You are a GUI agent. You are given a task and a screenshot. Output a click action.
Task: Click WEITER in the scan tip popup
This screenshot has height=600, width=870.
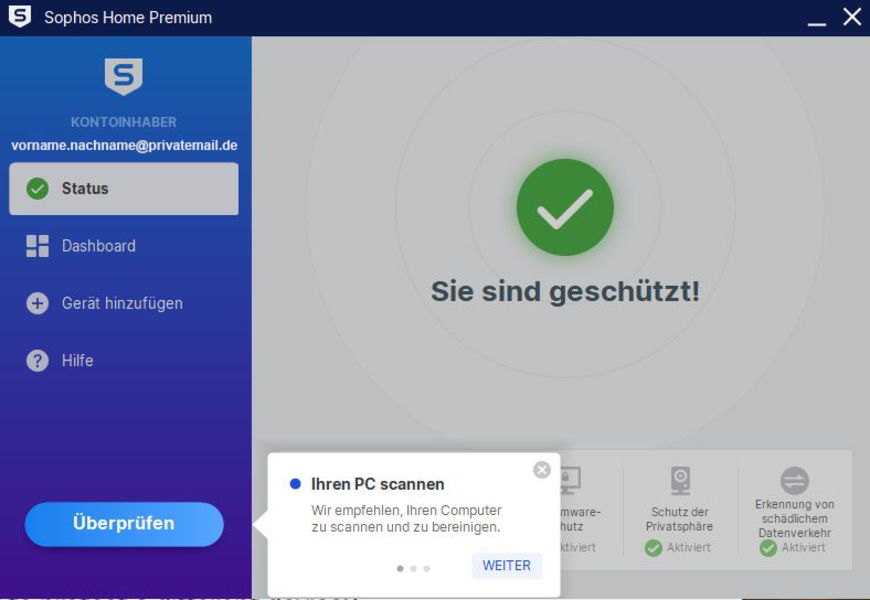coord(507,566)
